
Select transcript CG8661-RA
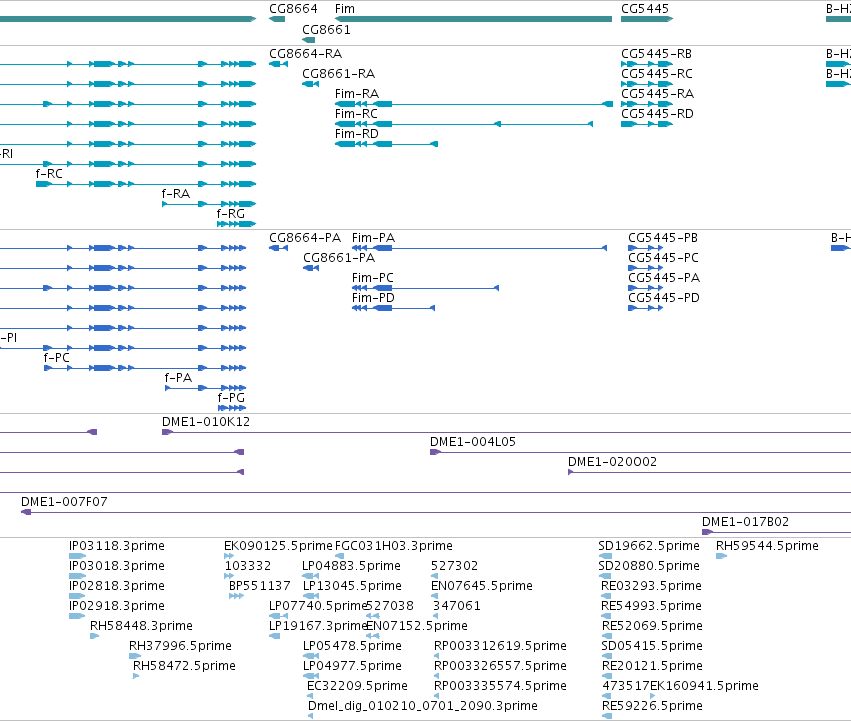(x=339, y=73)
